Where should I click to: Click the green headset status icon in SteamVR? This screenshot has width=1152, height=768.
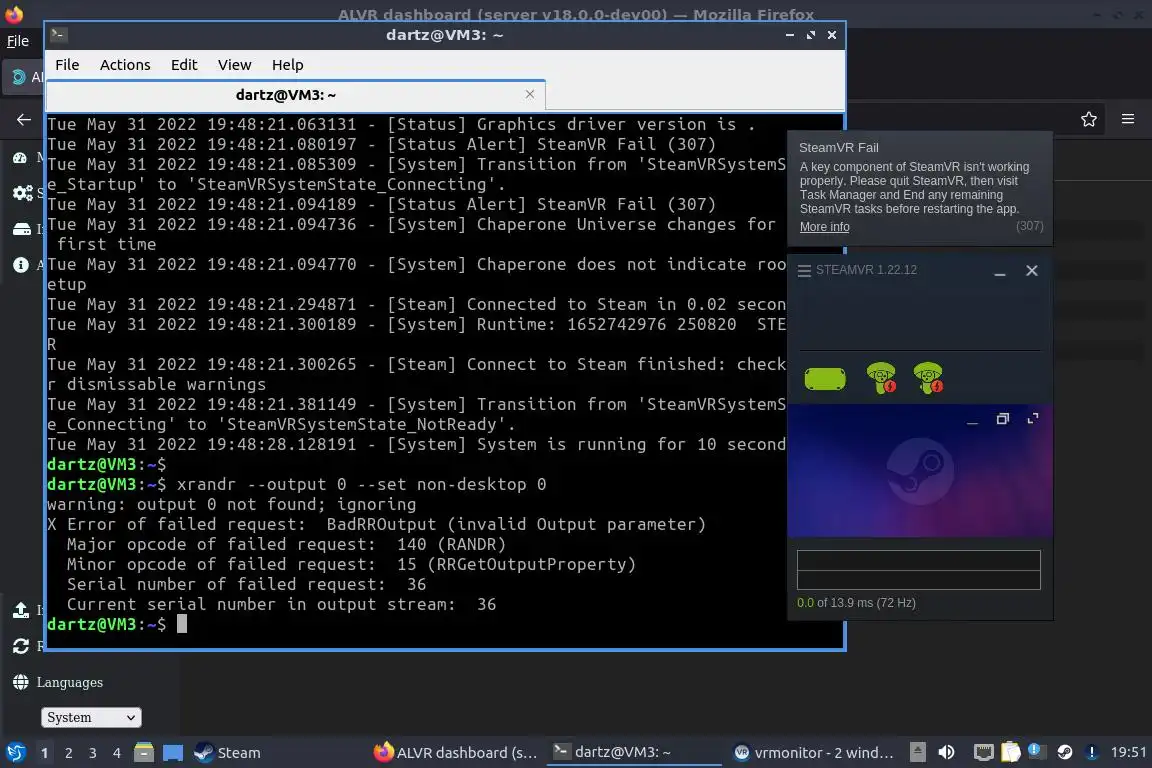[825, 378]
